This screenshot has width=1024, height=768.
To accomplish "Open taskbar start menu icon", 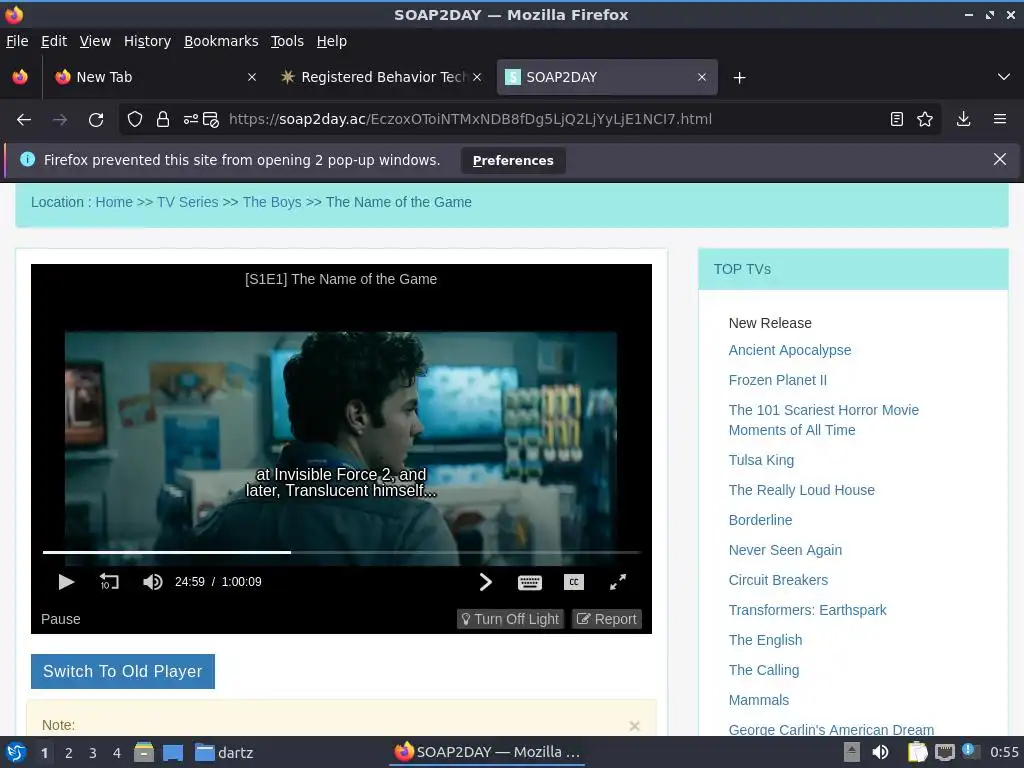I will pyautogui.click(x=16, y=752).
